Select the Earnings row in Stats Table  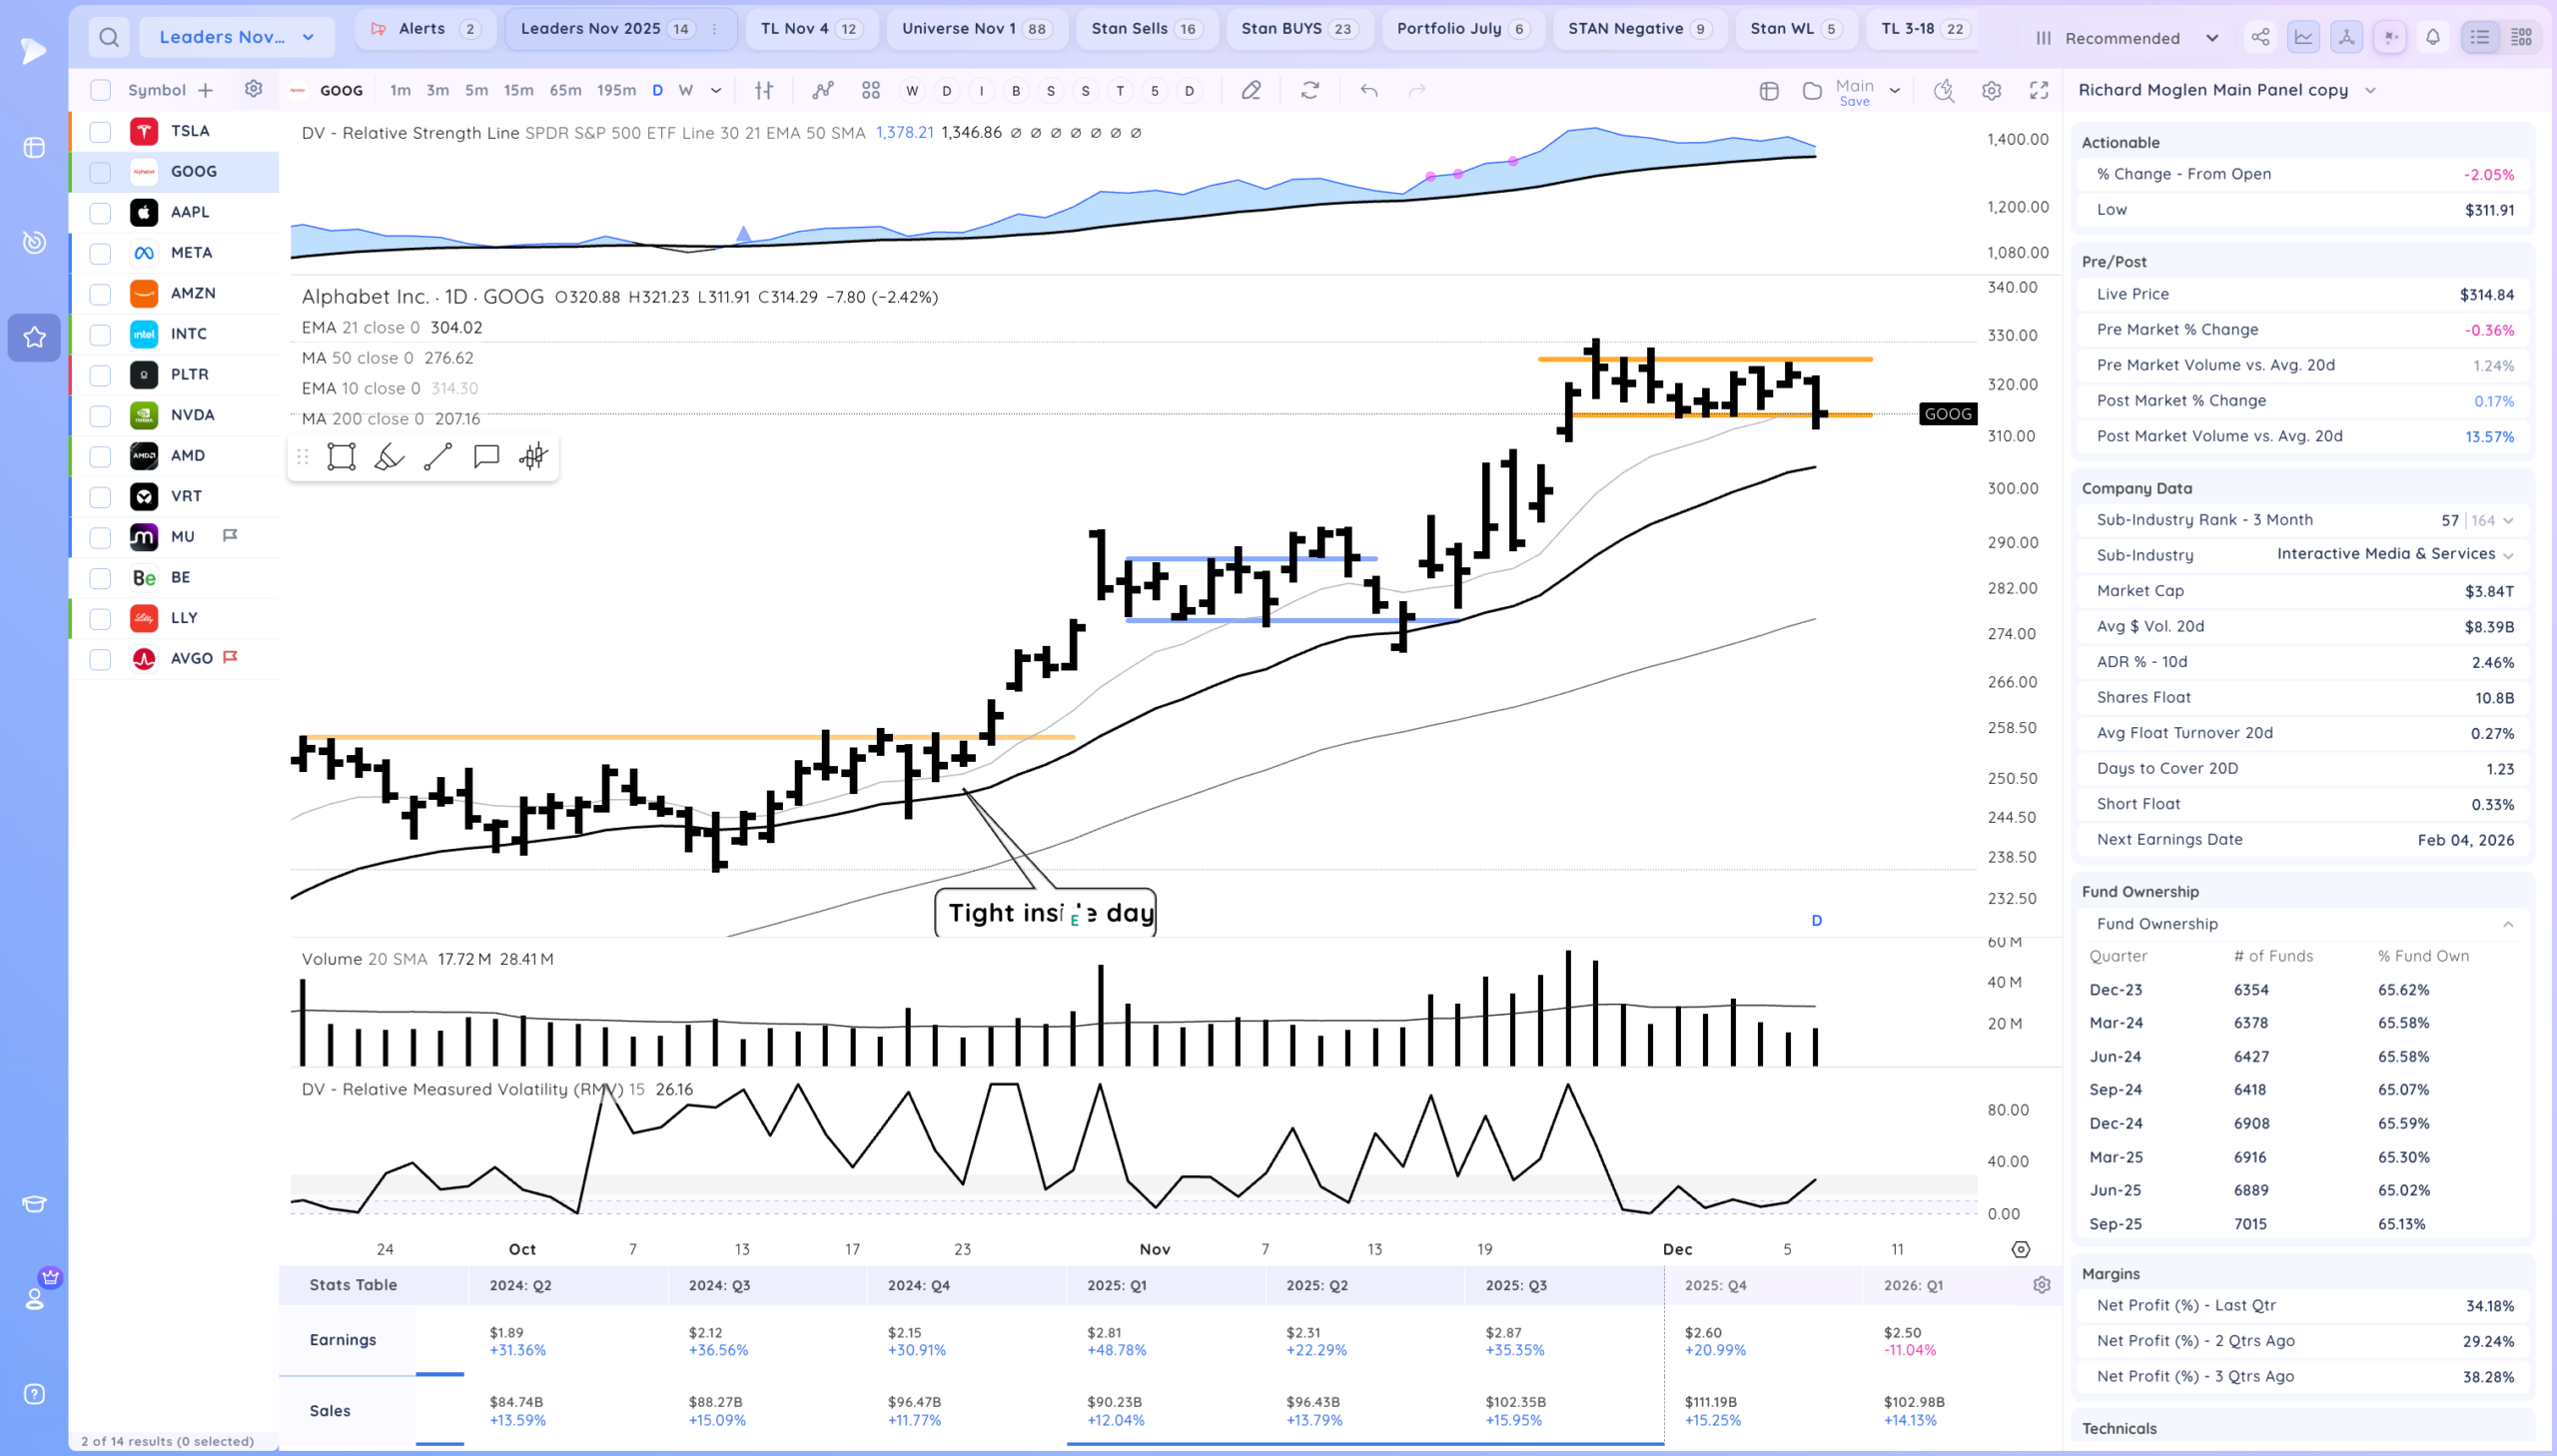coord(343,1340)
